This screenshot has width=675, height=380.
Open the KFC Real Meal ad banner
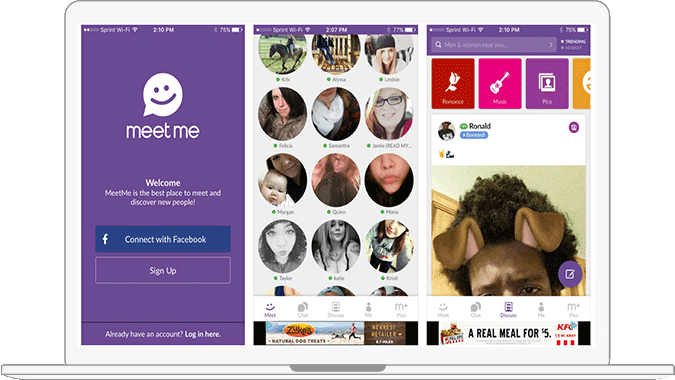[508, 334]
